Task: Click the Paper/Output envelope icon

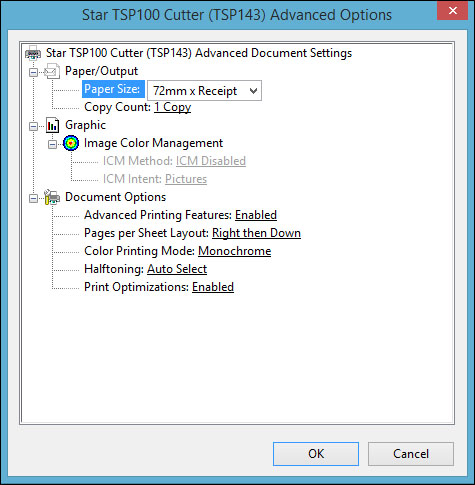Action: click(x=52, y=71)
